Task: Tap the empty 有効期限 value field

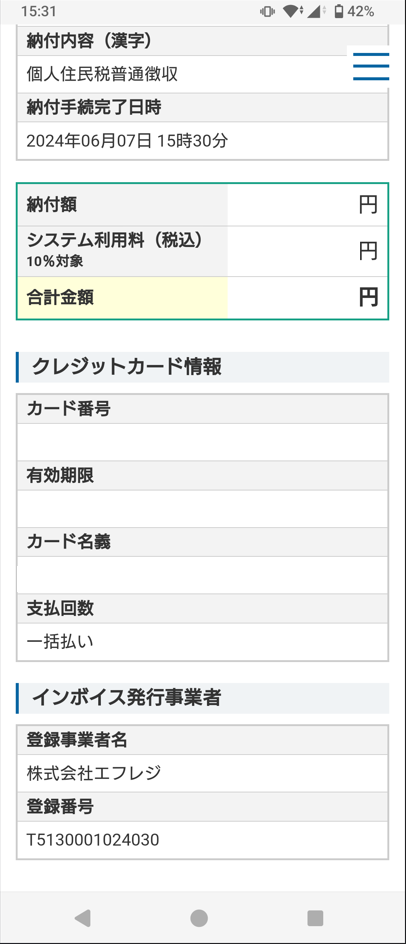Action: point(202,509)
